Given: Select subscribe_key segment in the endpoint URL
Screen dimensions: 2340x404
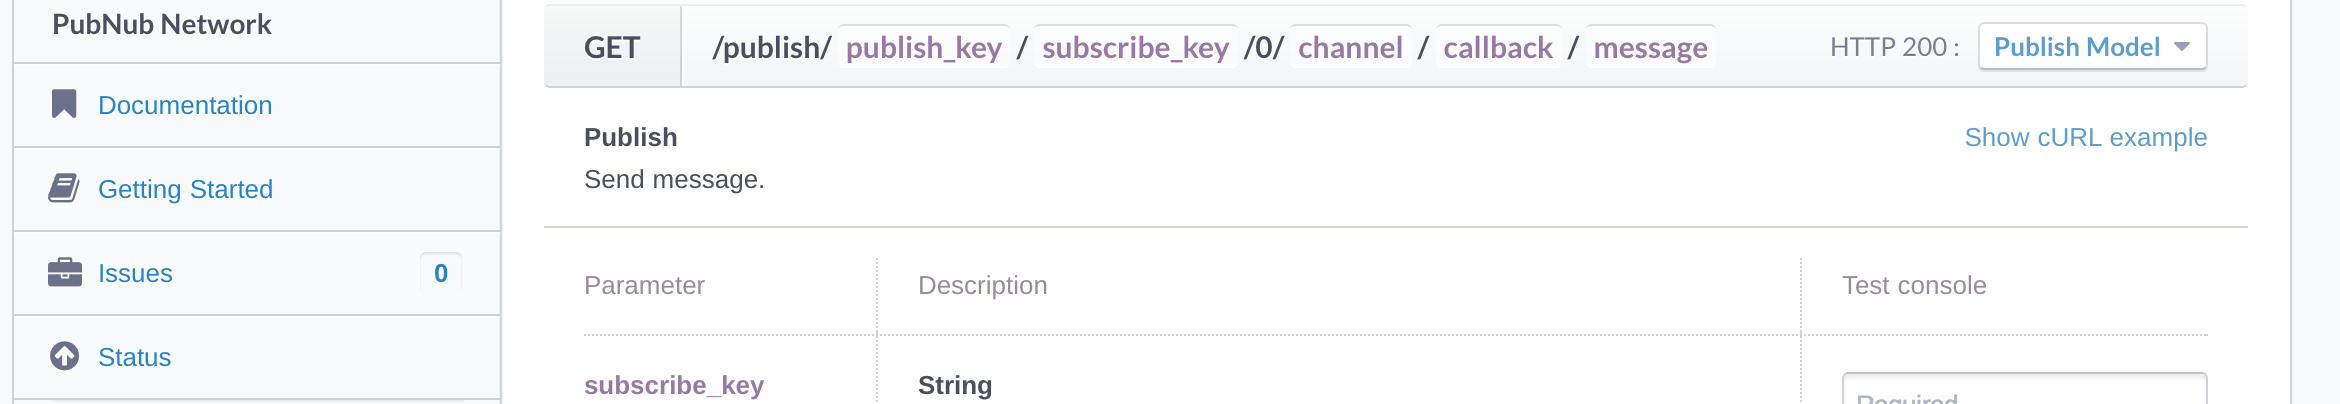Looking at the screenshot, I should tap(1135, 47).
